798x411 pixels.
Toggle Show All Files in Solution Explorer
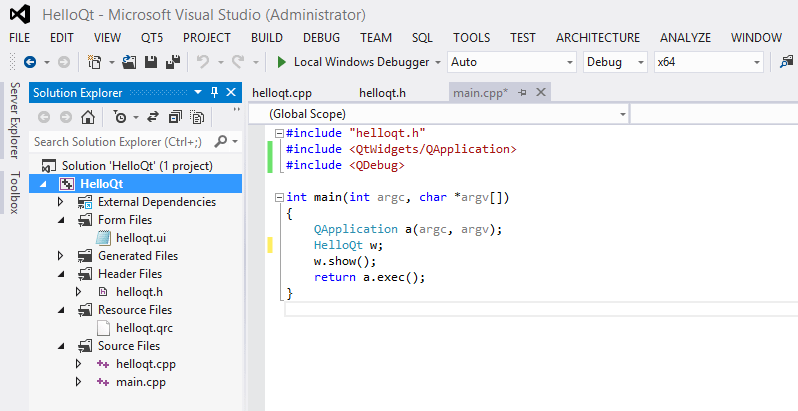tap(194, 117)
